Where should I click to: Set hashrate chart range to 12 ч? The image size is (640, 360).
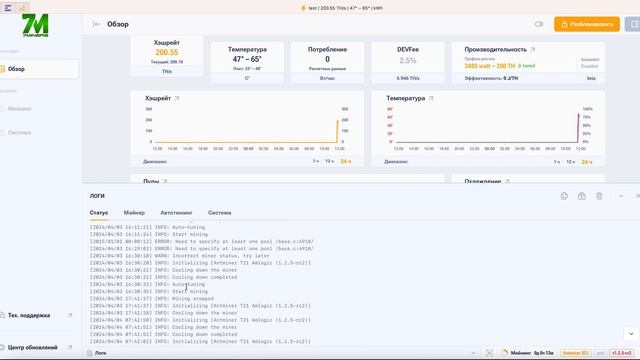[x=329, y=162]
